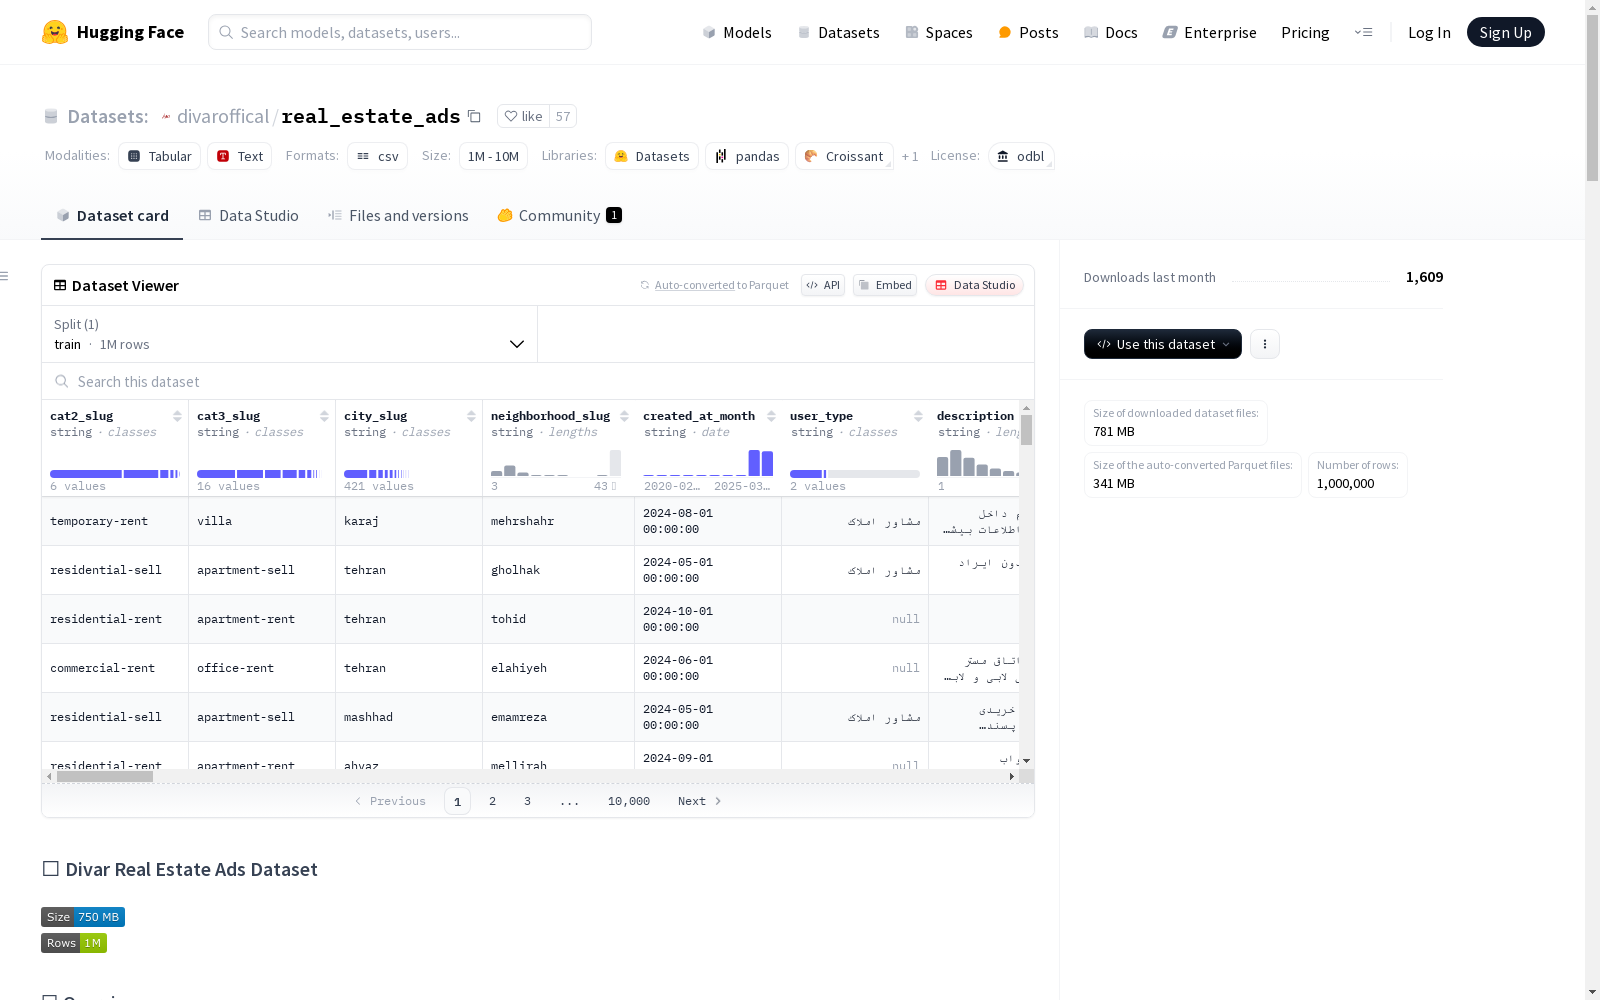The image size is (1600, 1000).
Task: Open the Data Studio tab
Action: click(248, 216)
